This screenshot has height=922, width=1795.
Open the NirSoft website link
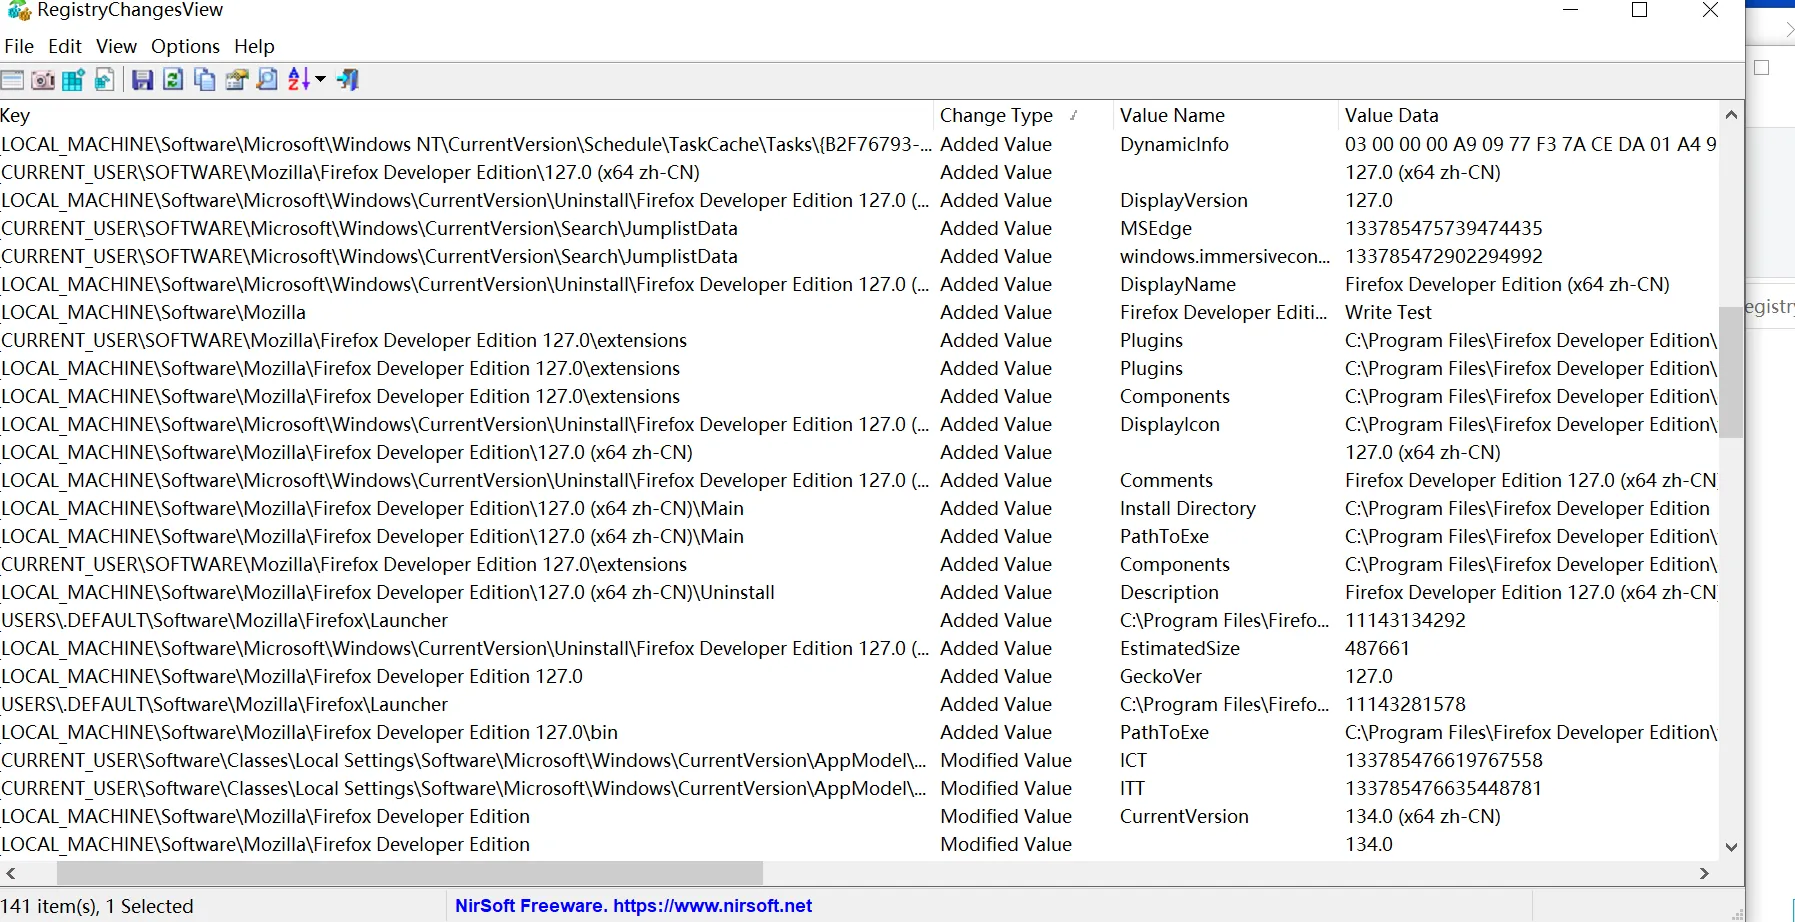pyautogui.click(x=633, y=906)
